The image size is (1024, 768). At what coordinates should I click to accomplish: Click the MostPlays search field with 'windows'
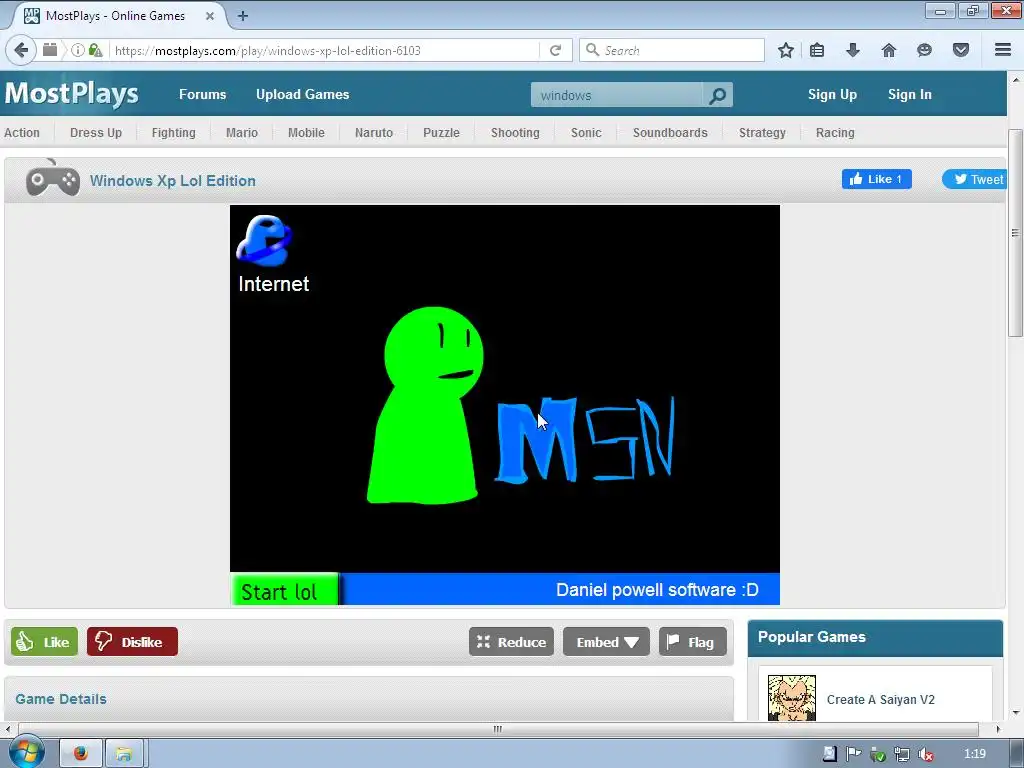[x=617, y=95]
